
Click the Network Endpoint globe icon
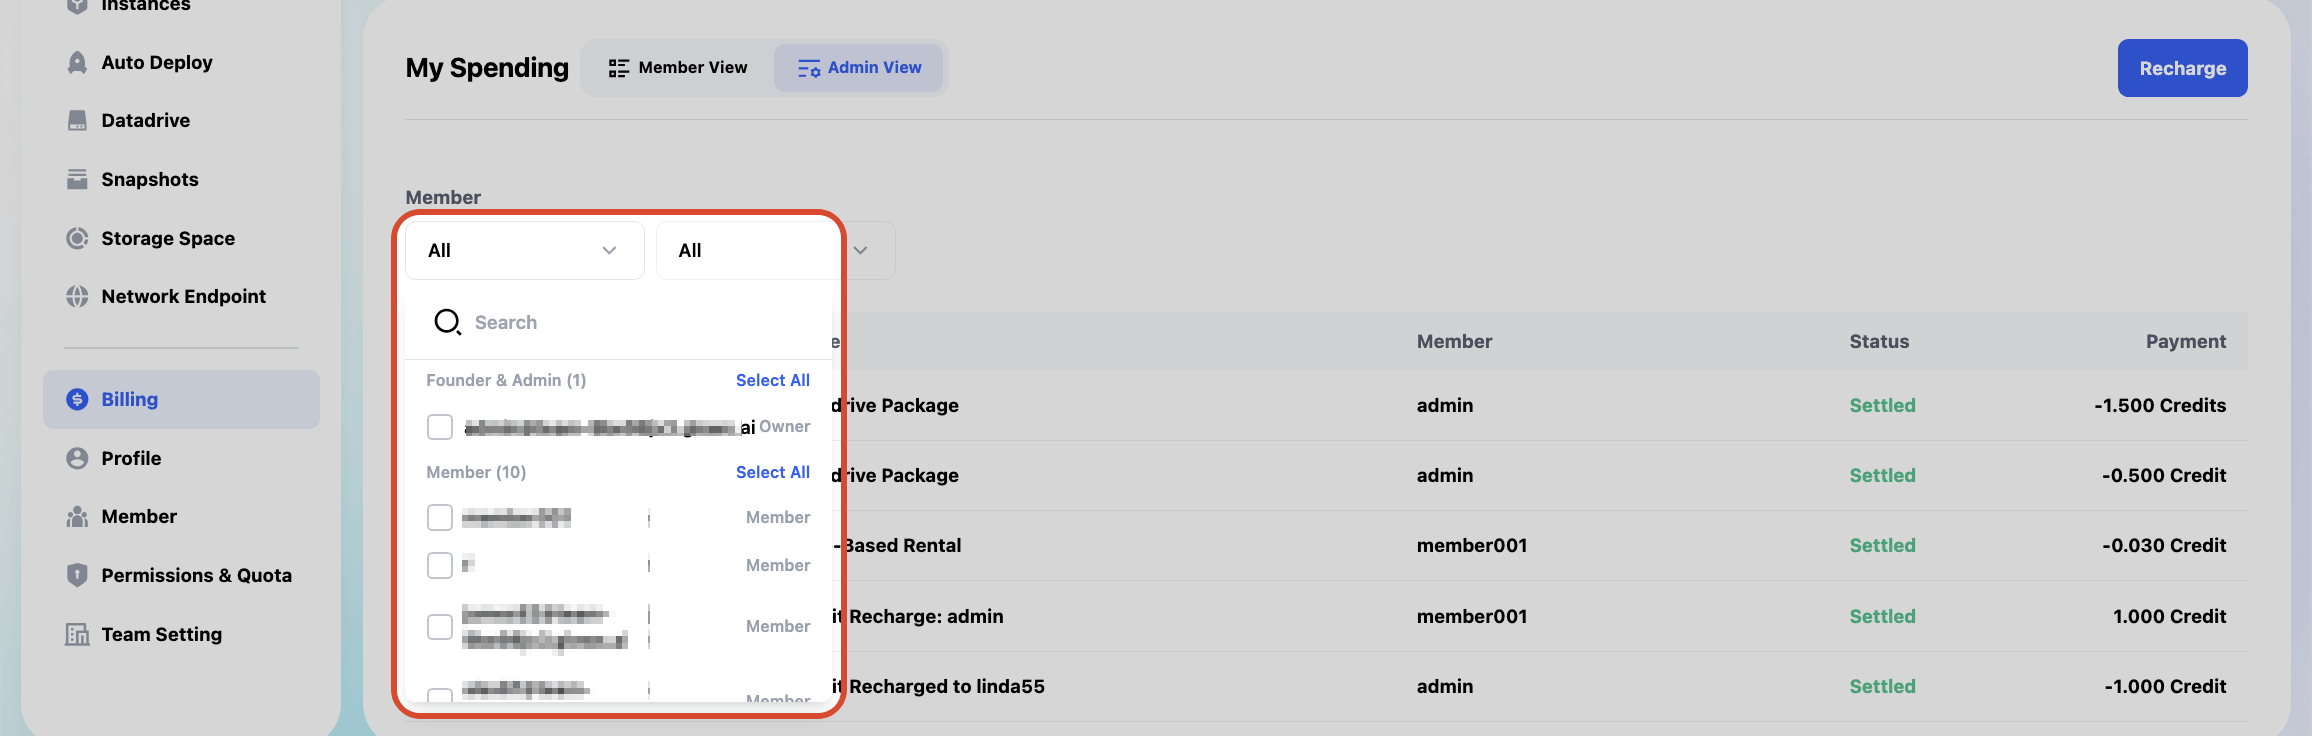[x=77, y=296]
